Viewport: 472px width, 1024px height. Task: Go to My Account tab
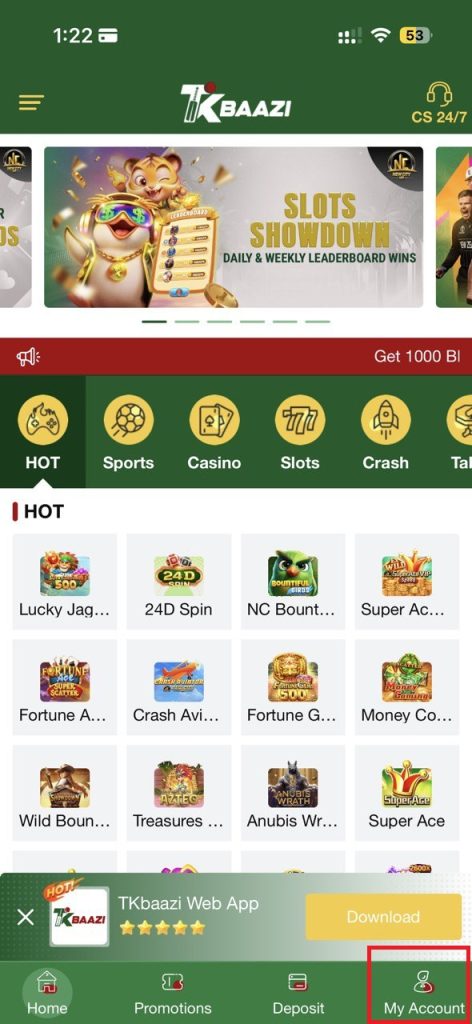(423, 993)
